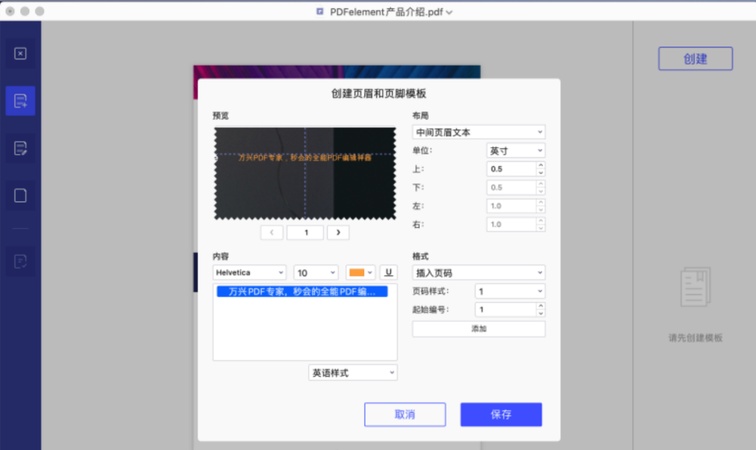Image resolution: width=756 pixels, height=450 pixels.
Task: Click the empty template placeholder icon
Action: tap(695, 287)
